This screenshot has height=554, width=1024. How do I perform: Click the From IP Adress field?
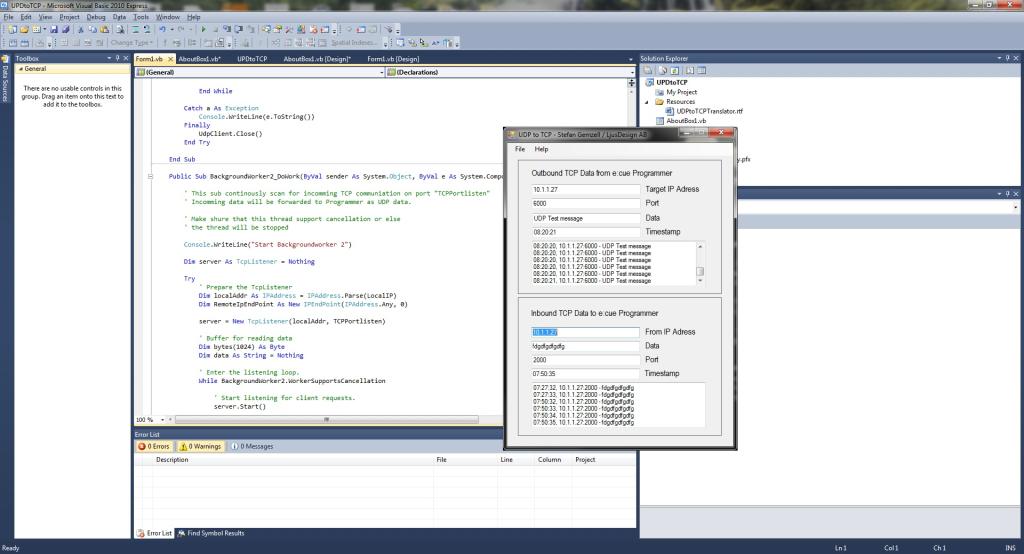585,332
